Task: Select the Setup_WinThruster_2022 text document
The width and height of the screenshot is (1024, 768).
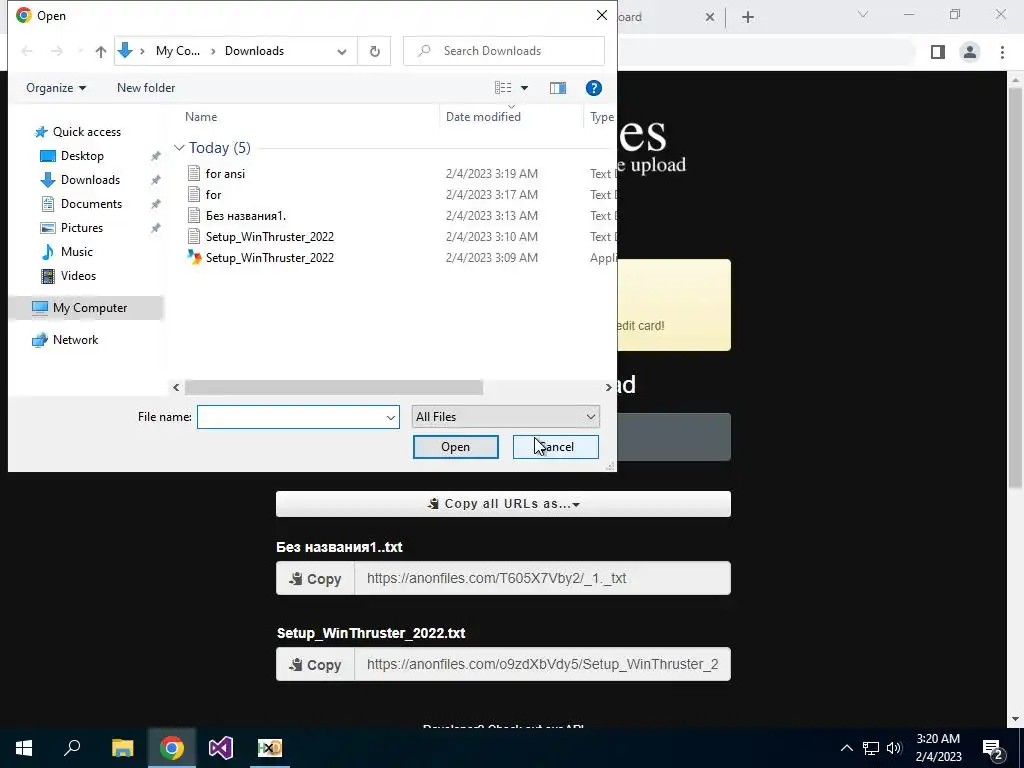Action: point(269,236)
